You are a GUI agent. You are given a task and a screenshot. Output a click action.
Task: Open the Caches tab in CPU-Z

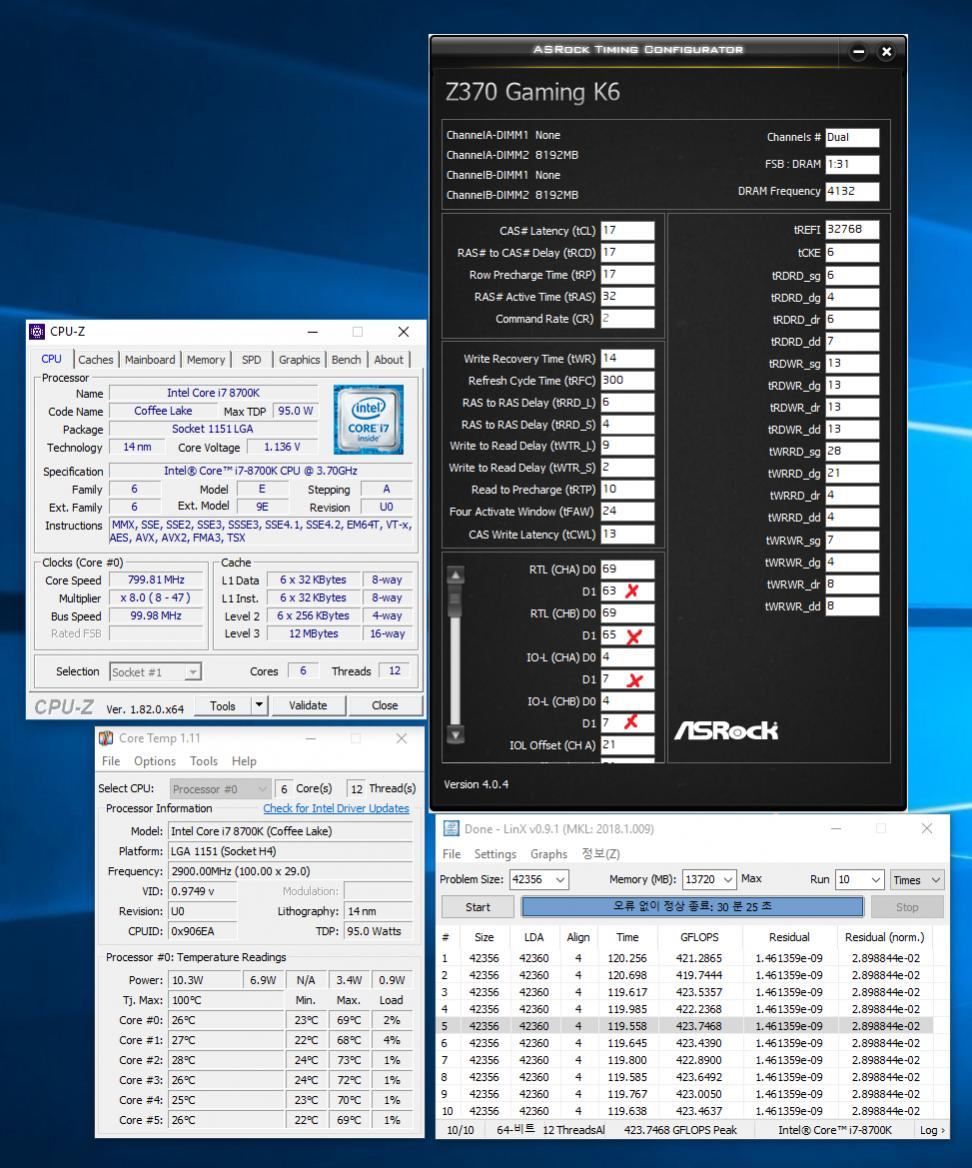tap(96, 360)
